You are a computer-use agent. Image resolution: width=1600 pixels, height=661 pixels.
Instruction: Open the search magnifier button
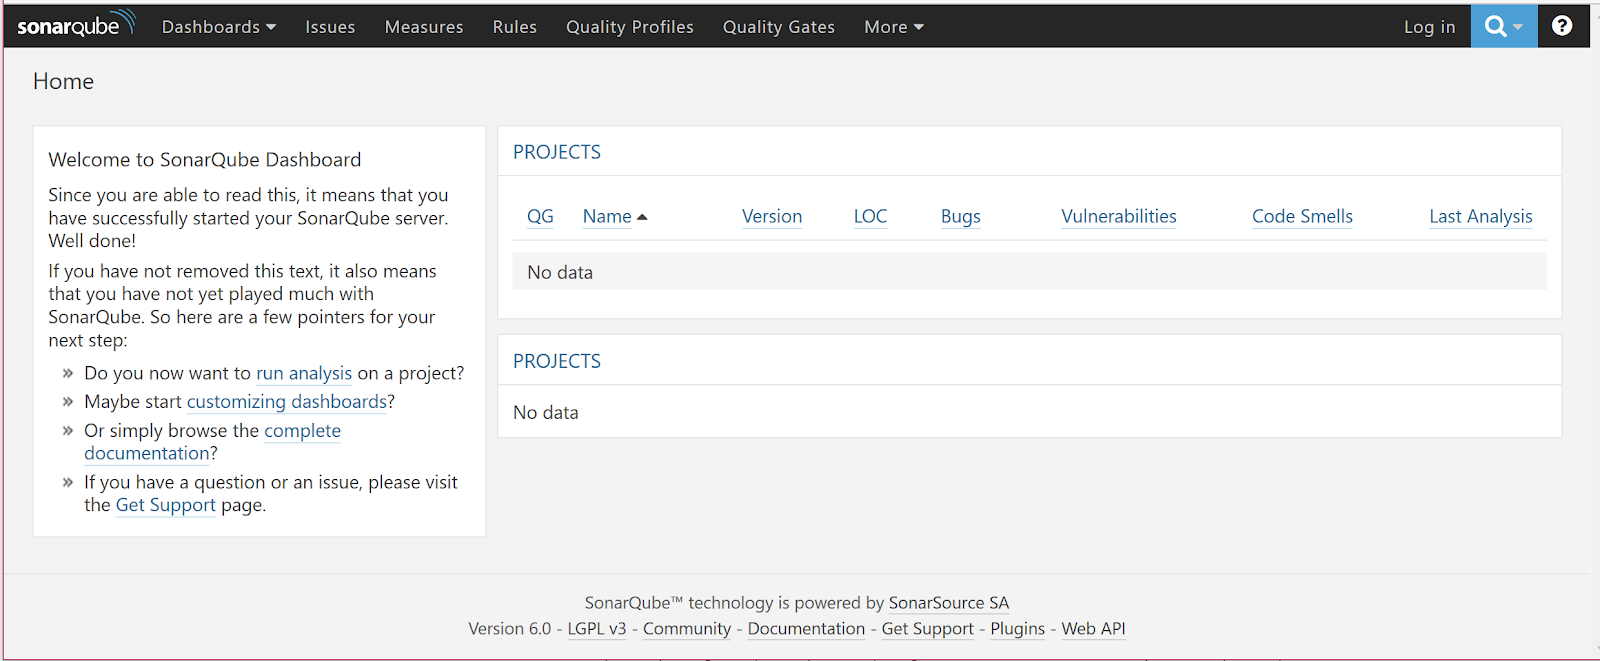pos(1504,26)
